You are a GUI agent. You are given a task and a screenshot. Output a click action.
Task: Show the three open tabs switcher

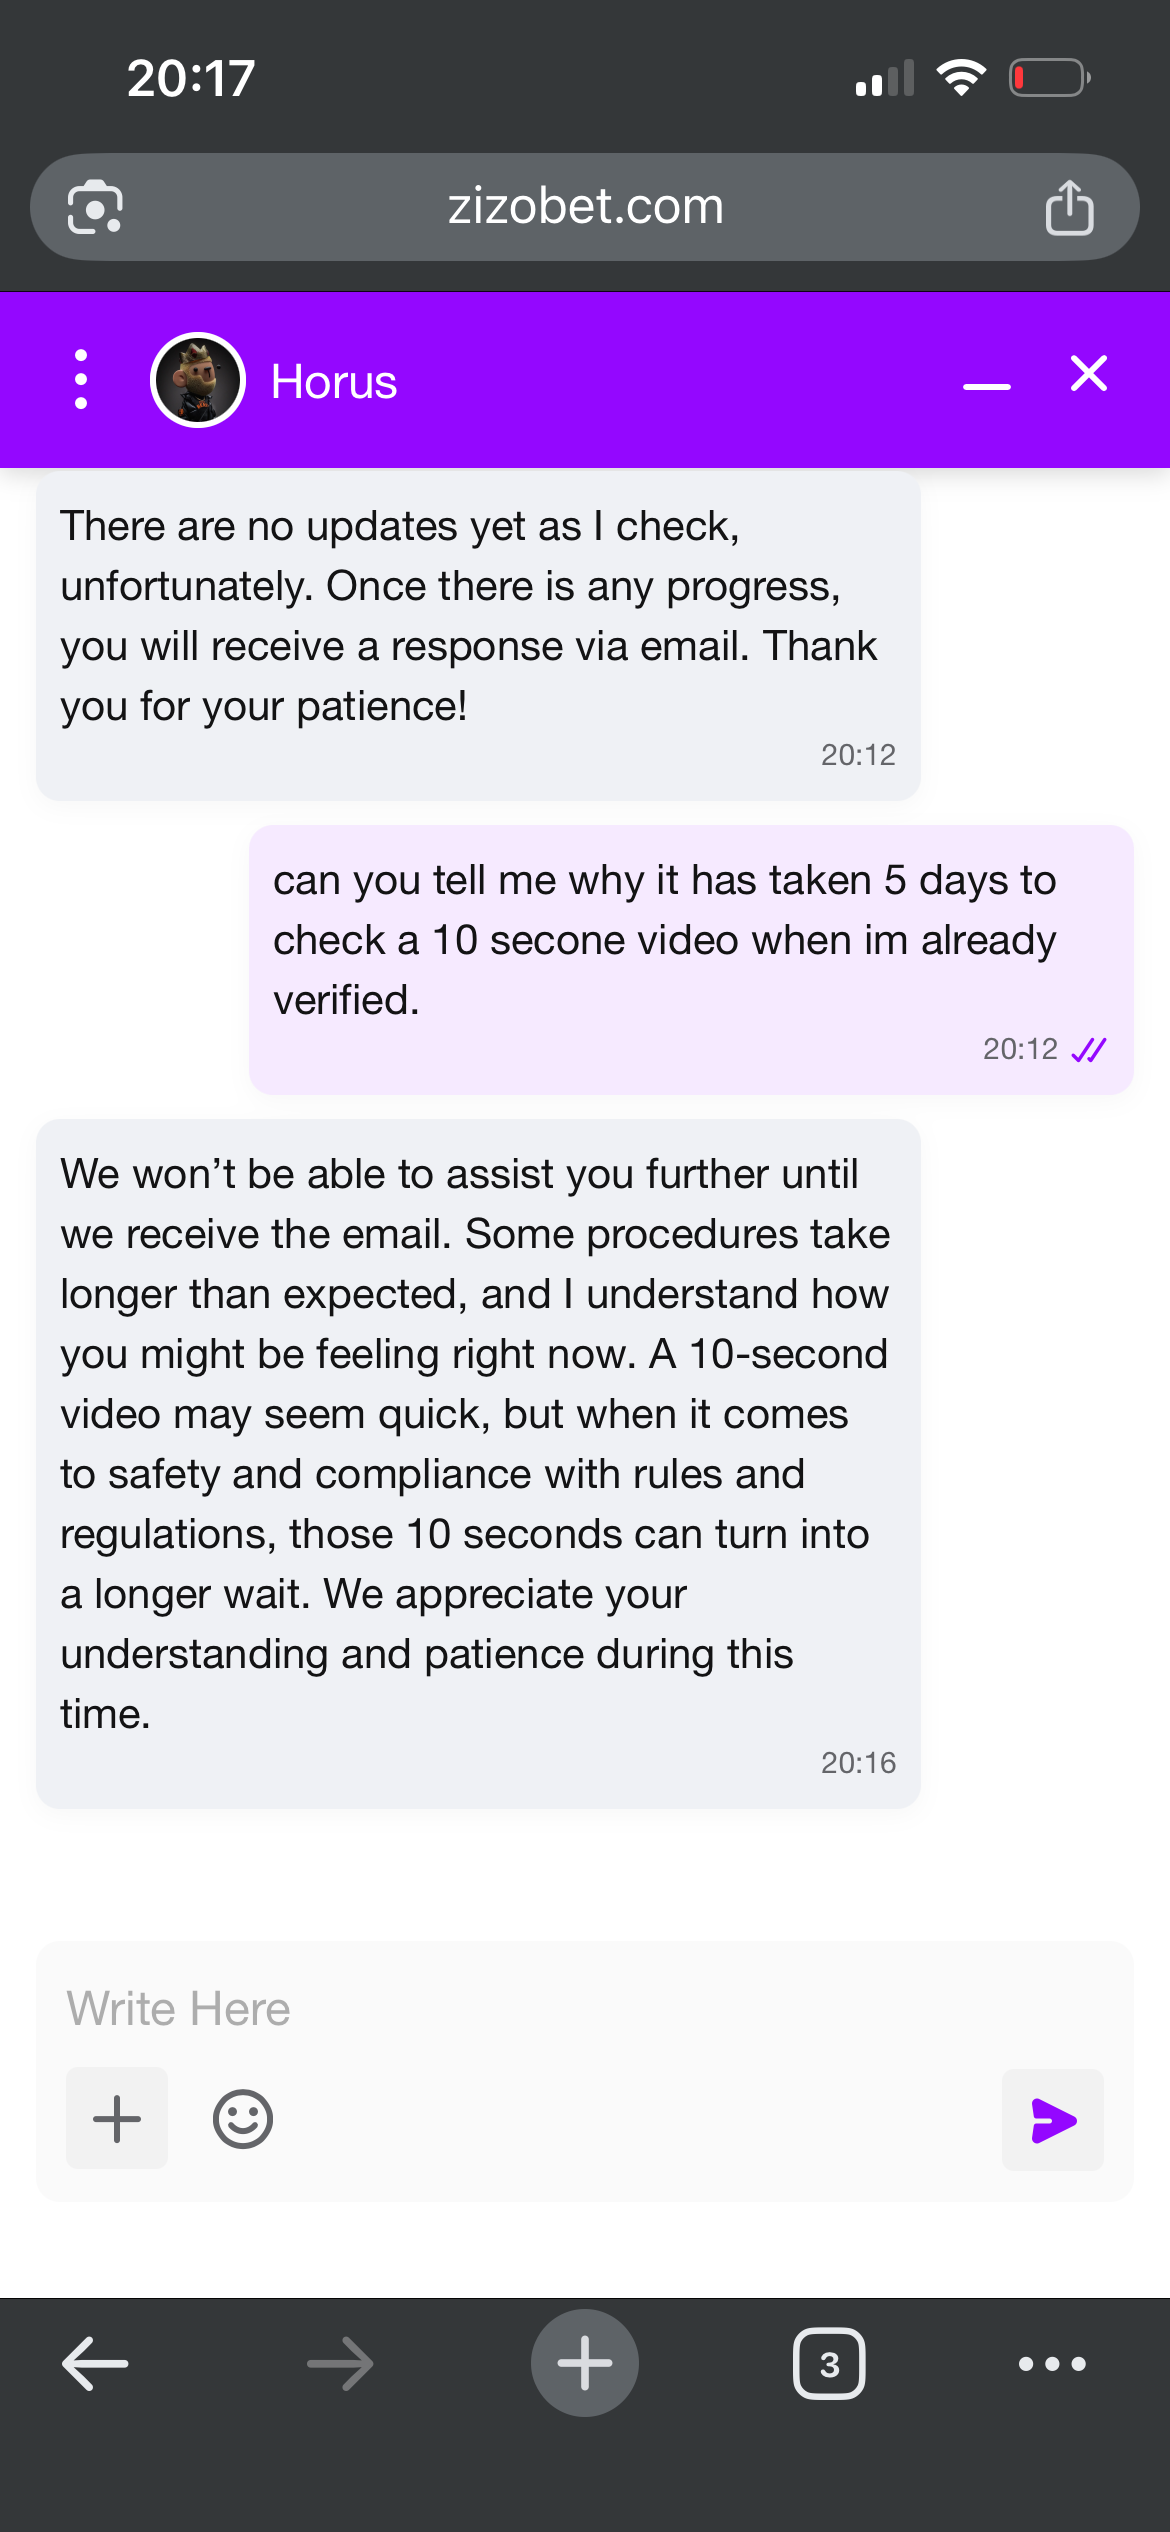(829, 2364)
